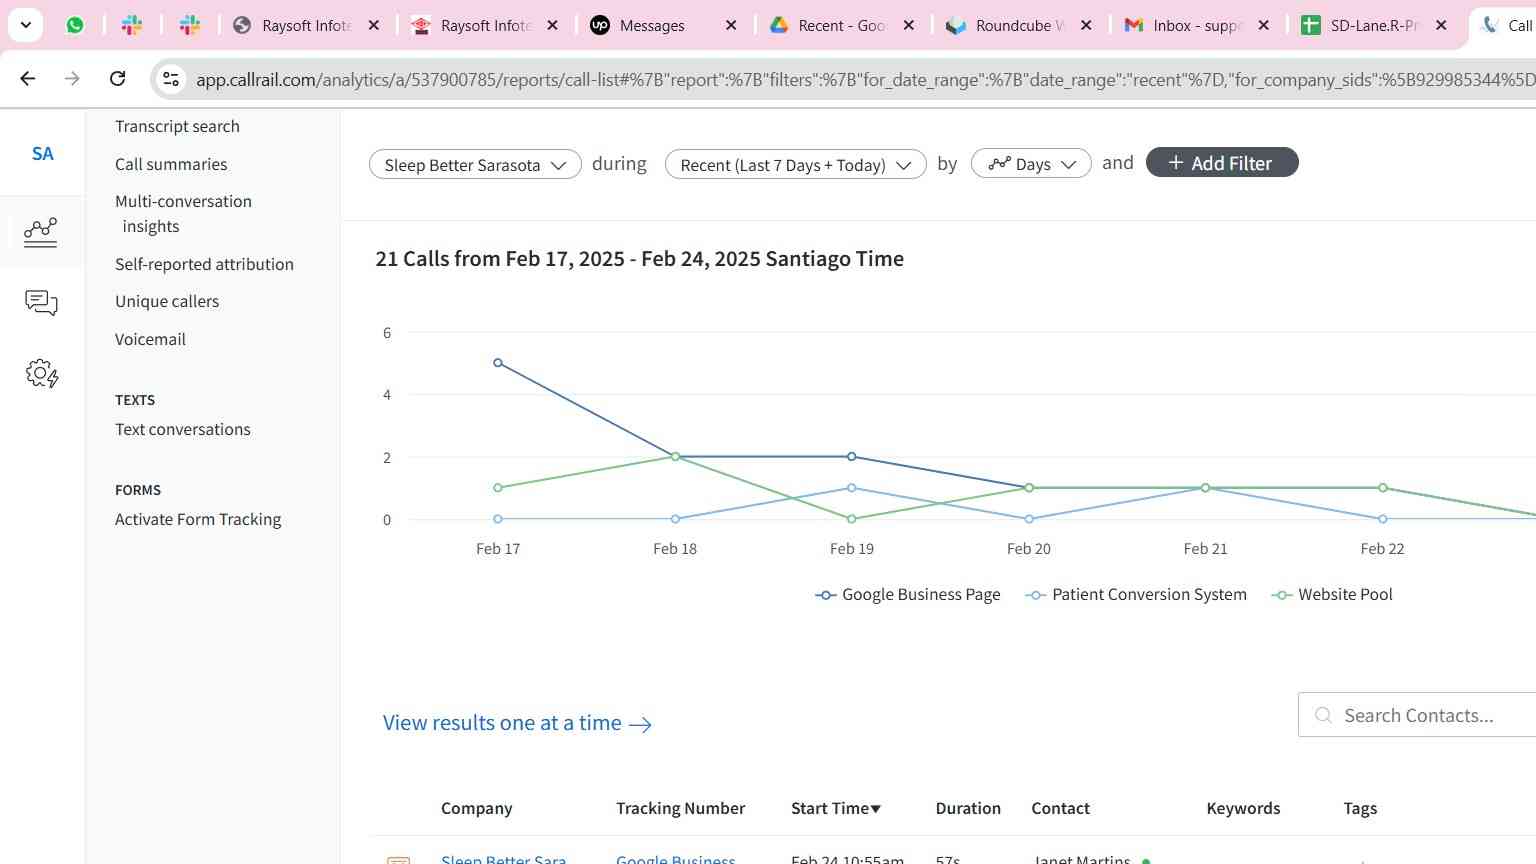Close the Roundcube browser tab
The image size is (1536, 864).
pos(1086,25)
